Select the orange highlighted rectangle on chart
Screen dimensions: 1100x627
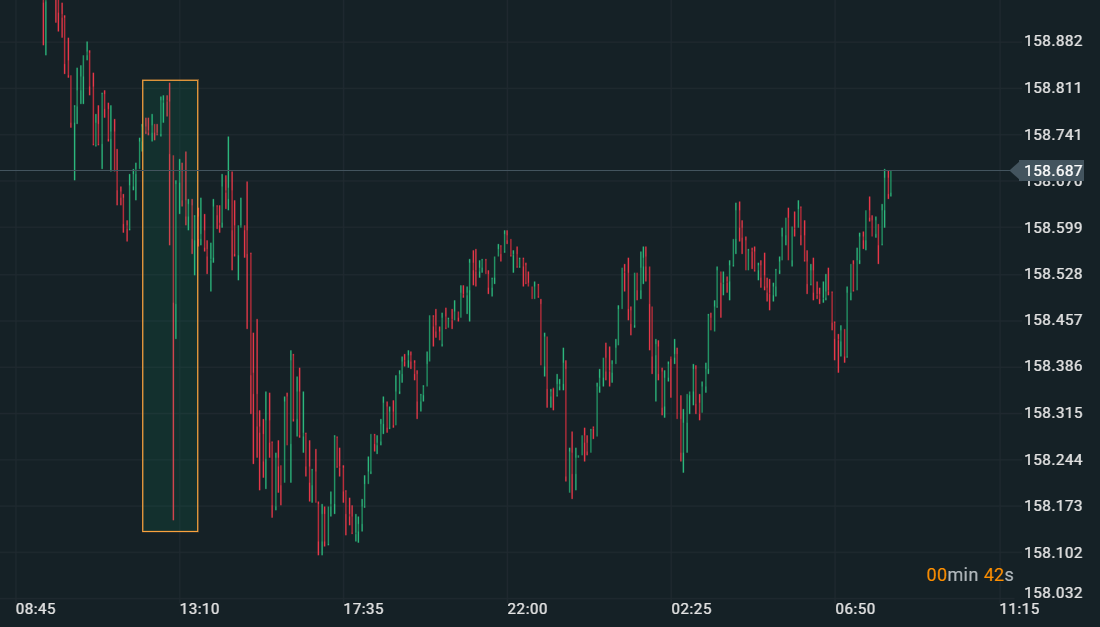pyautogui.click(x=170, y=305)
